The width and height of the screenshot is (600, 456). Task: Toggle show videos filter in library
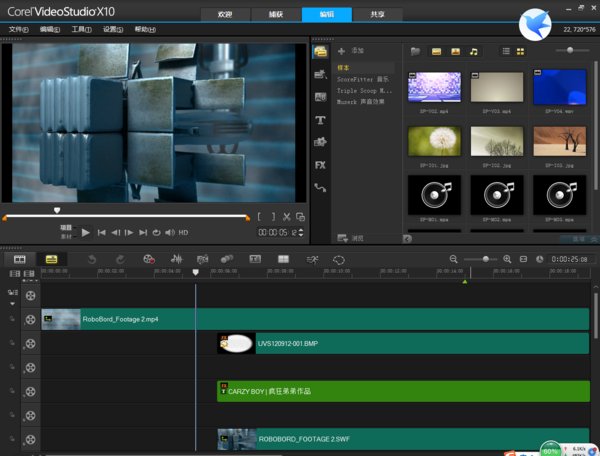[436, 51]
